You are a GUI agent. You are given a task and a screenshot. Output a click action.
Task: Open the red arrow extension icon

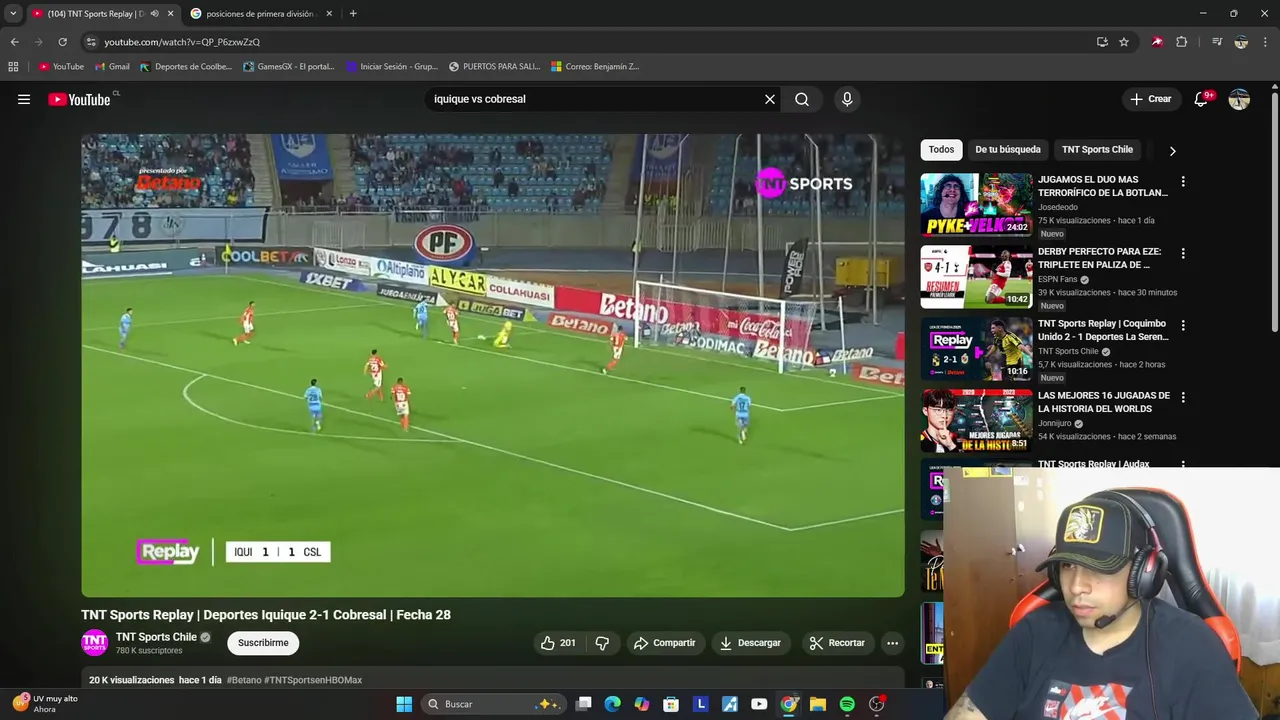1157,42
